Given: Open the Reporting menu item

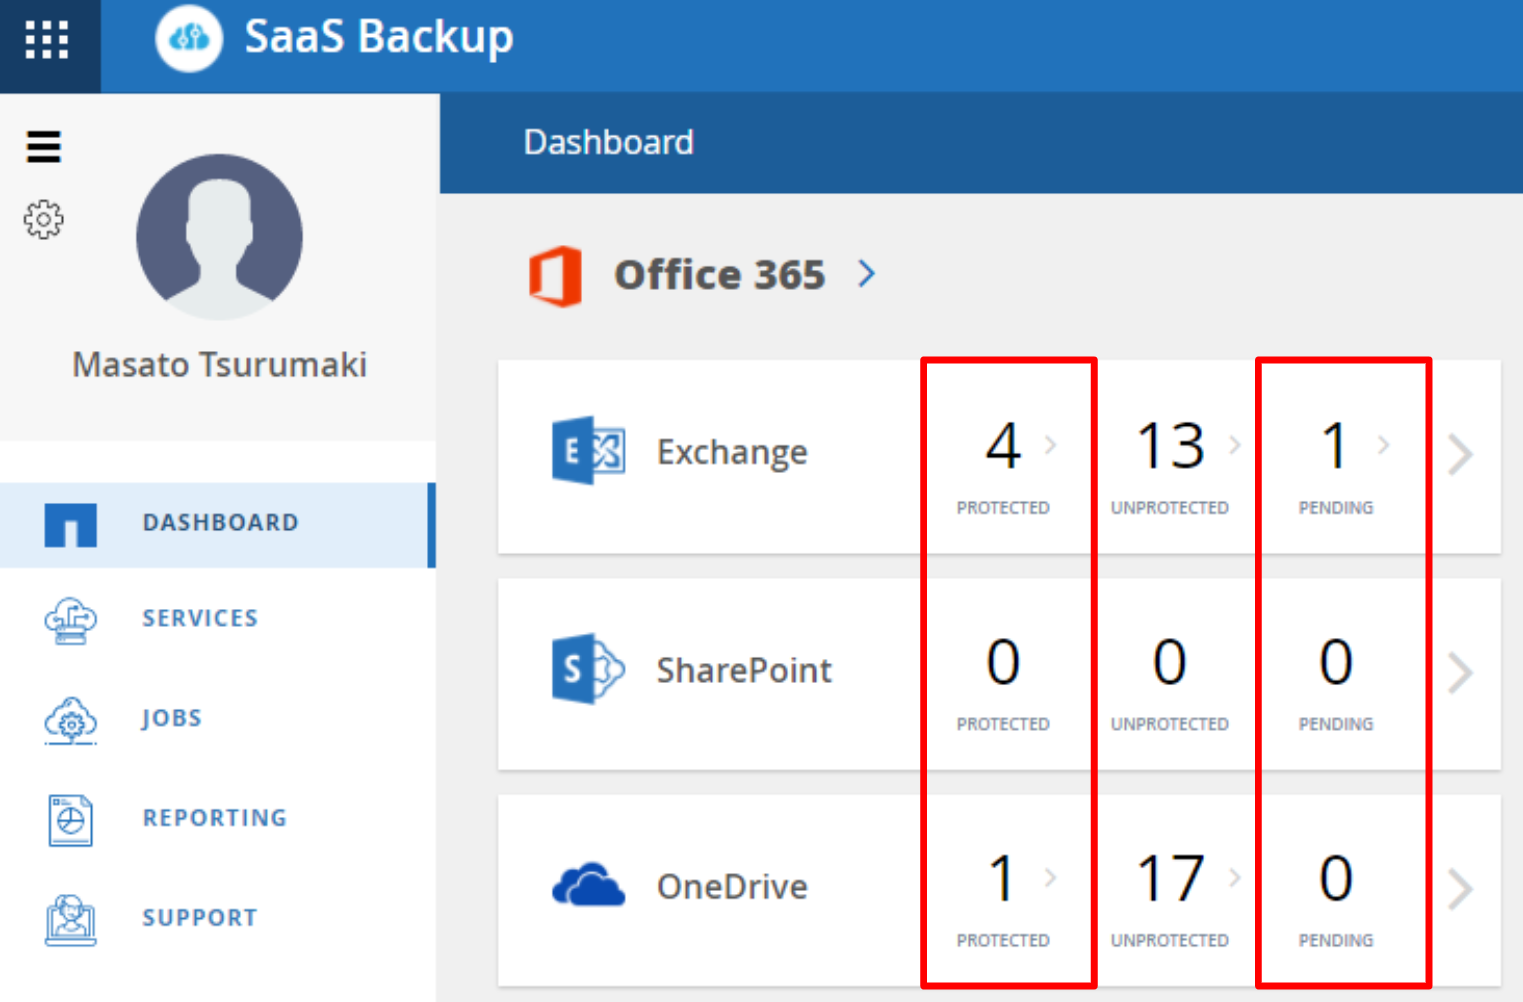Looking at the screenshot, I should (x=215, y=818).
